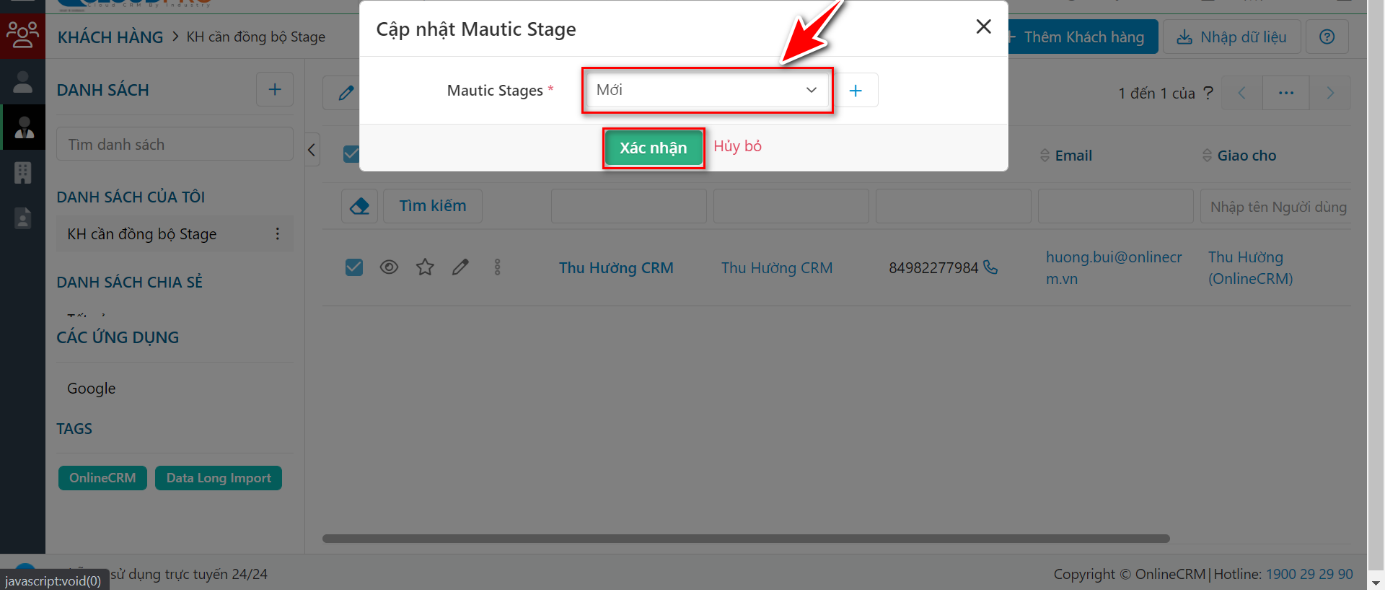Open the Mautic Stages dropdown showing Mới
This screenshot has height=590, width=1385.
pos(707,90)
